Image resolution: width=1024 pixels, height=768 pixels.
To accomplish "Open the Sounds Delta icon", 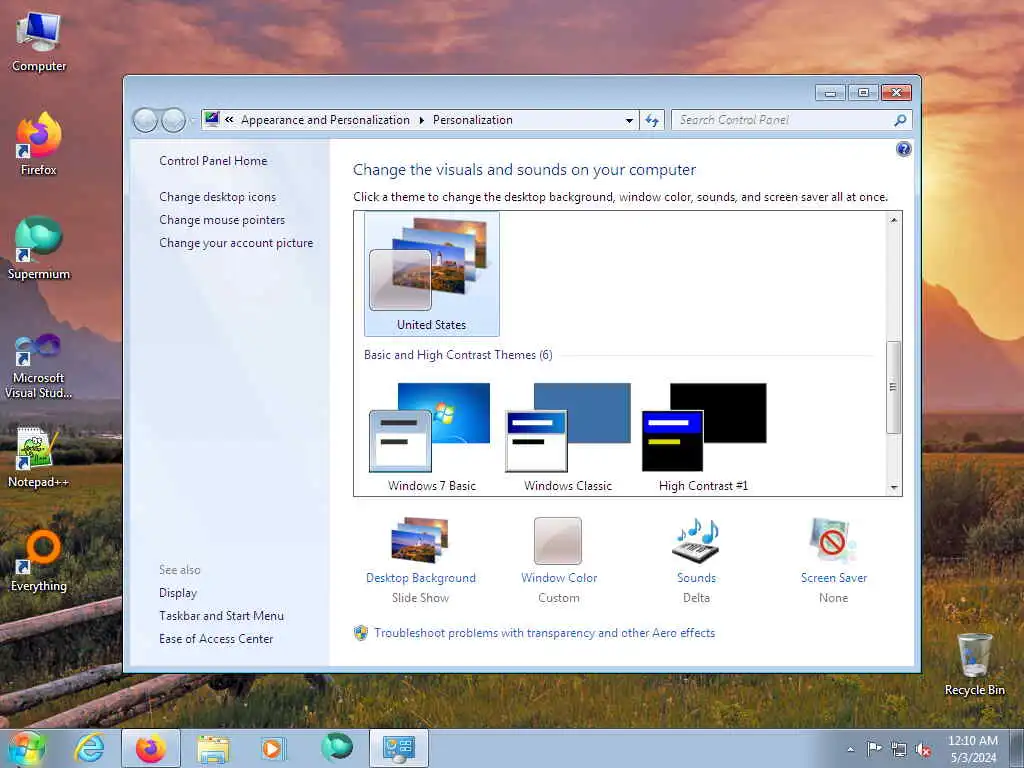I will [x=696, y=541].
